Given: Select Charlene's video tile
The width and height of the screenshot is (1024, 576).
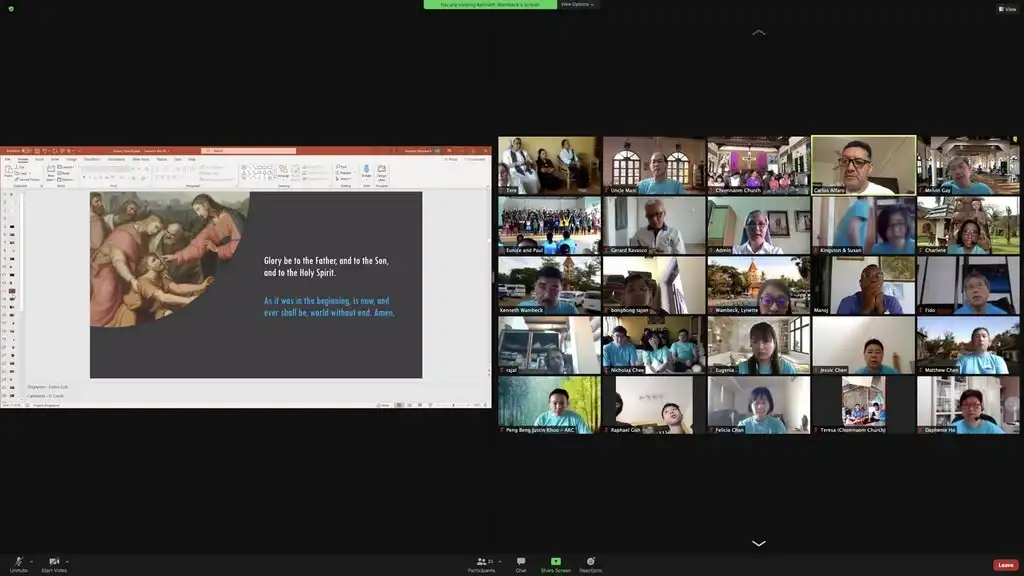Looking at the screenshot, I should (x=968, y=225).
